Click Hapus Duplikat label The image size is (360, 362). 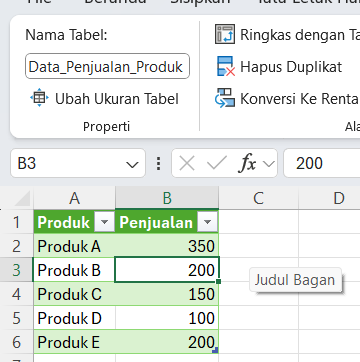coord(291,67)
